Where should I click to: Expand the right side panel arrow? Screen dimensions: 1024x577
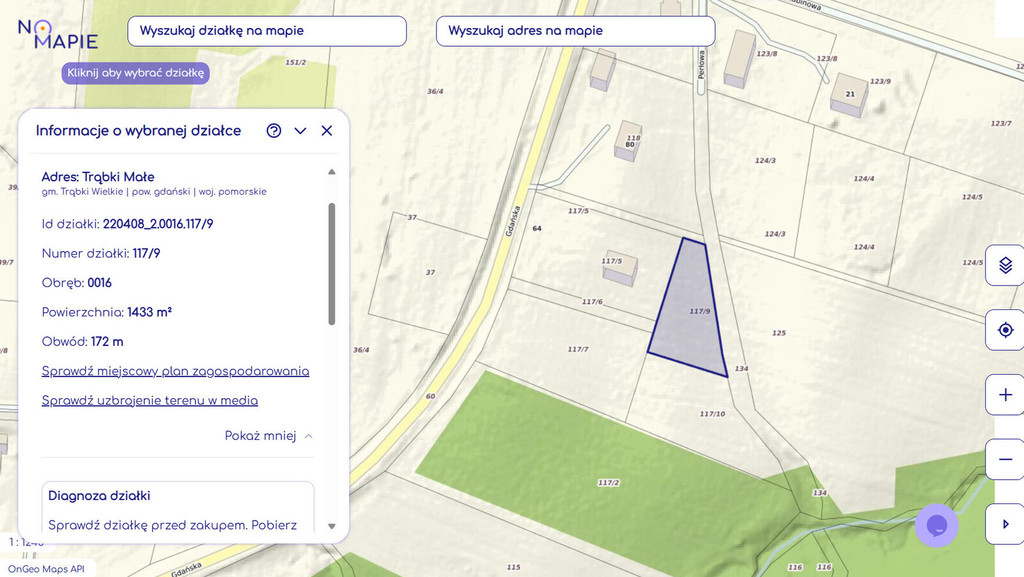pyautogui.click(x=1005, y=524)
